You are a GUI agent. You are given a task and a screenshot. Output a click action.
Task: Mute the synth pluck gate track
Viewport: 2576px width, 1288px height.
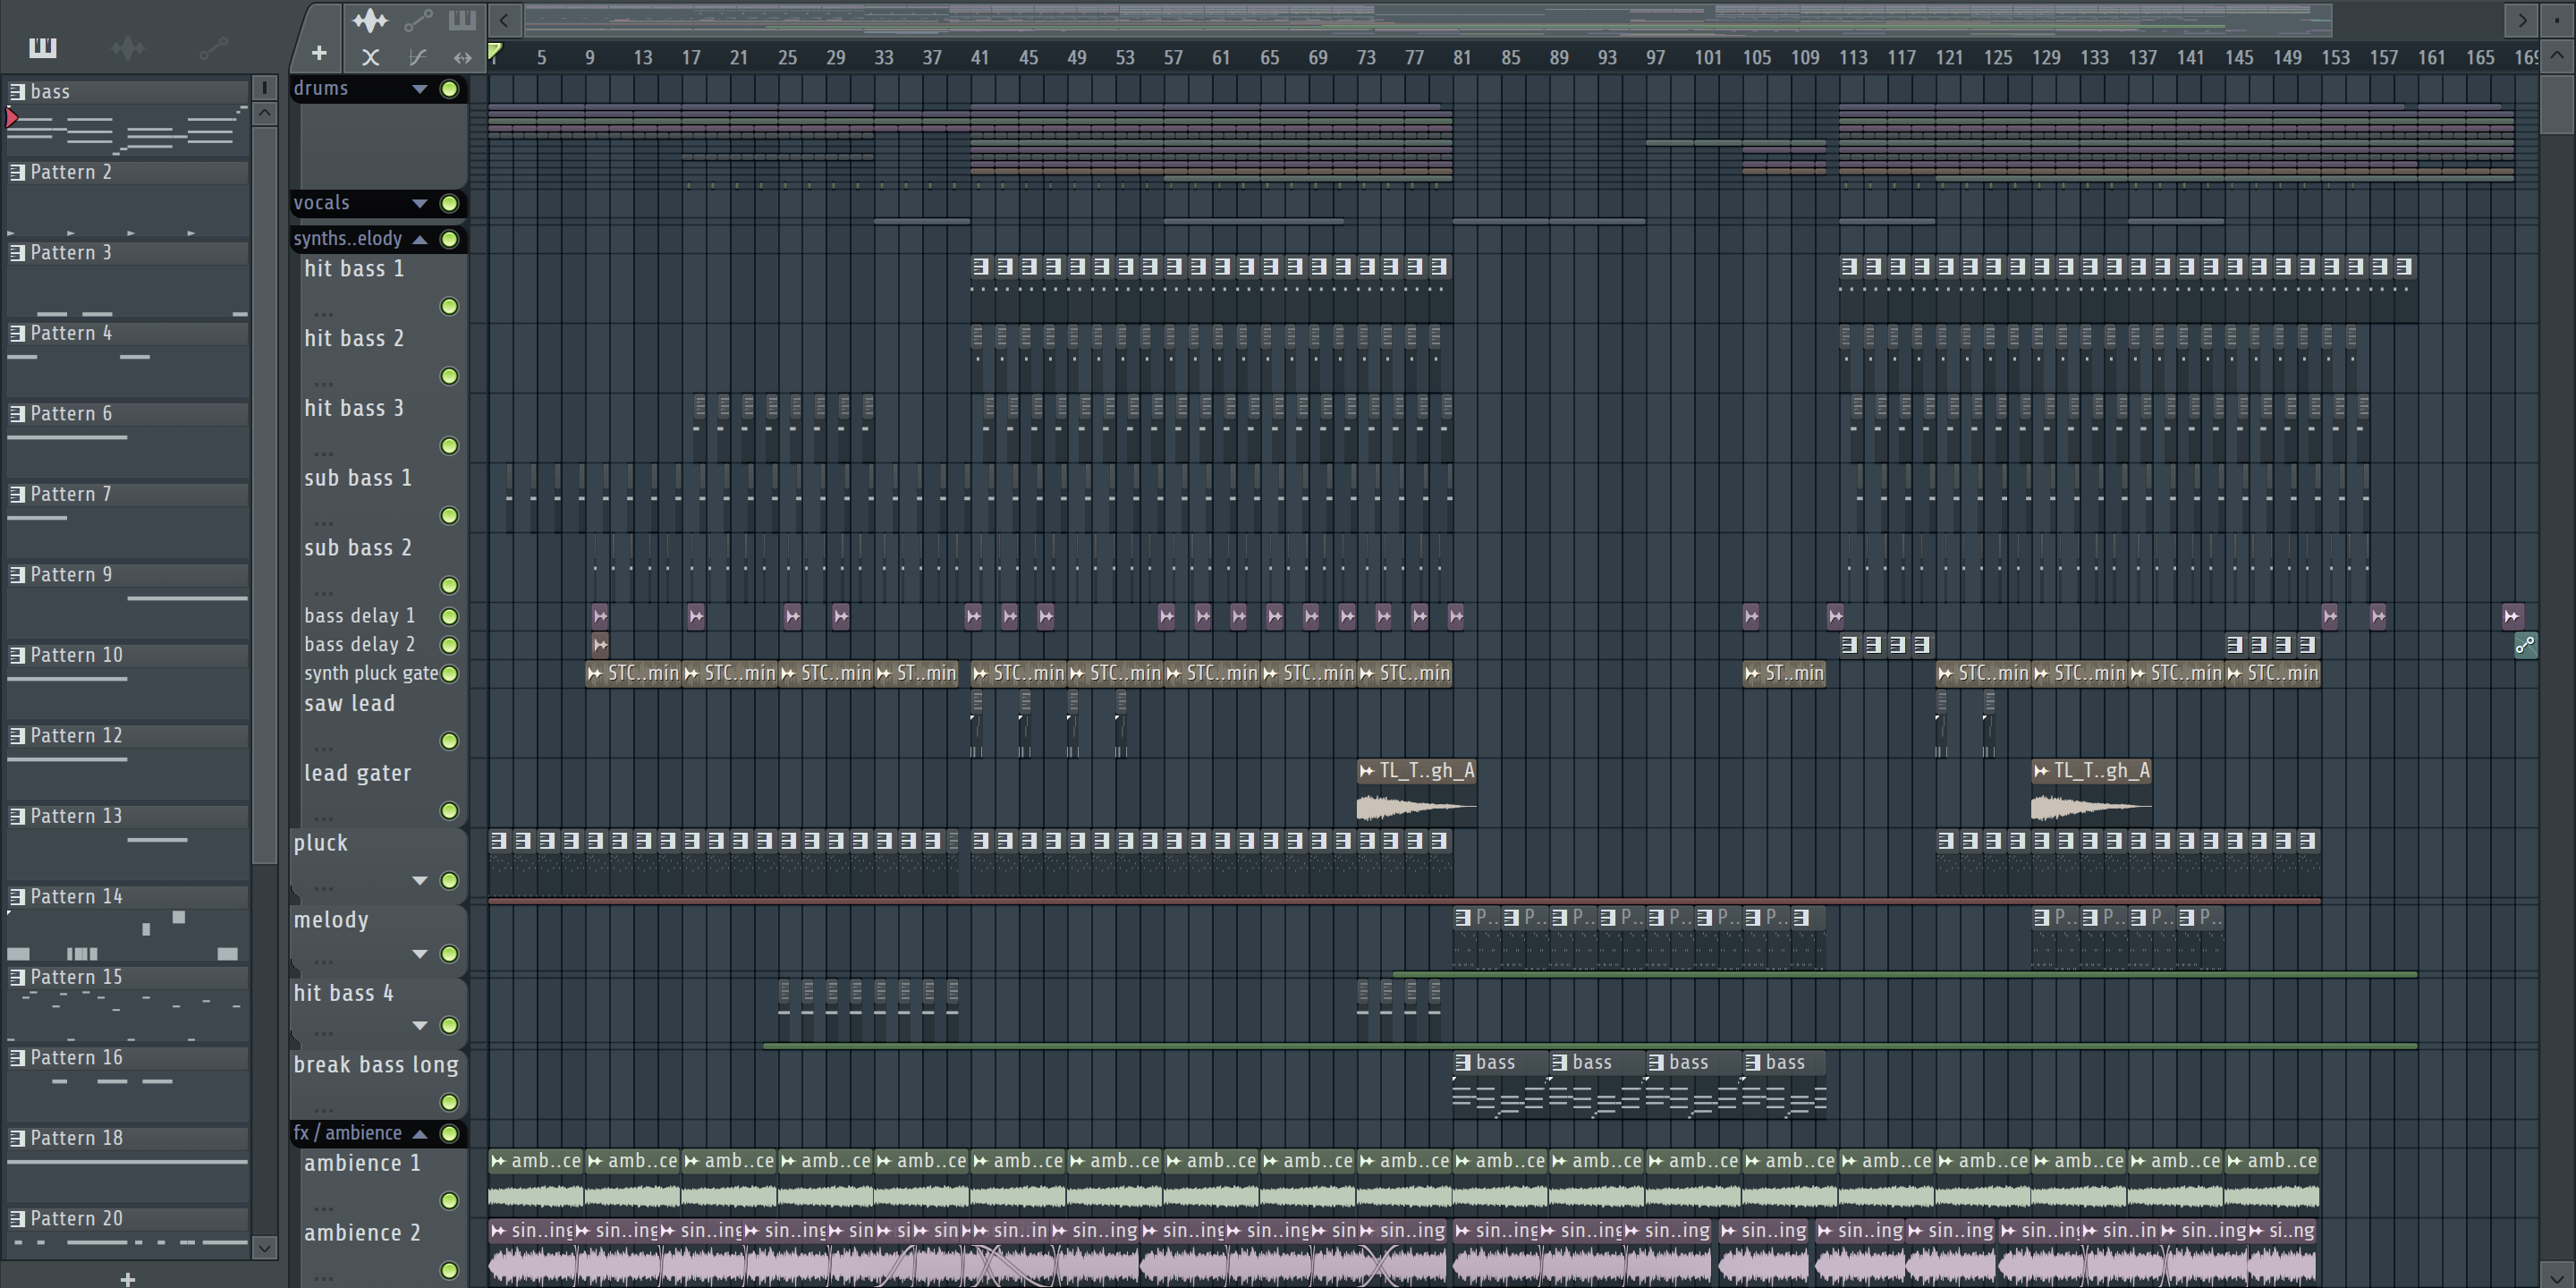450,674
